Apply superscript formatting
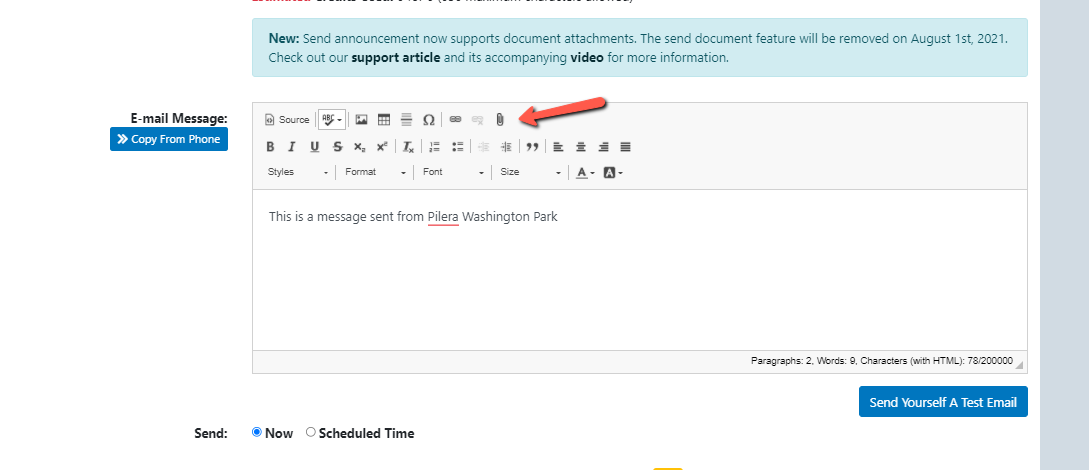The image size is (1089, 470). click(381, 146)
